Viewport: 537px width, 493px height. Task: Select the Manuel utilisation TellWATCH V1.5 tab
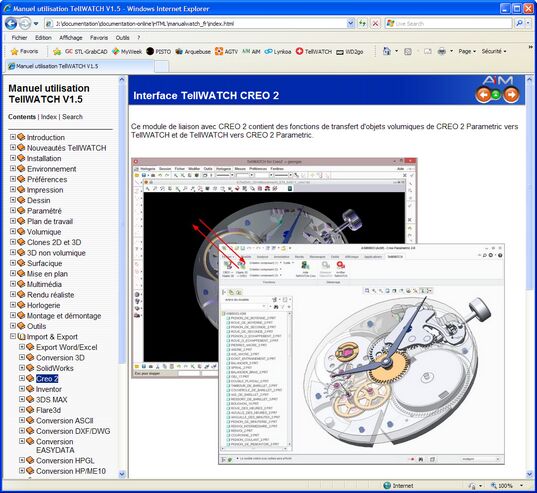[79, 66]
